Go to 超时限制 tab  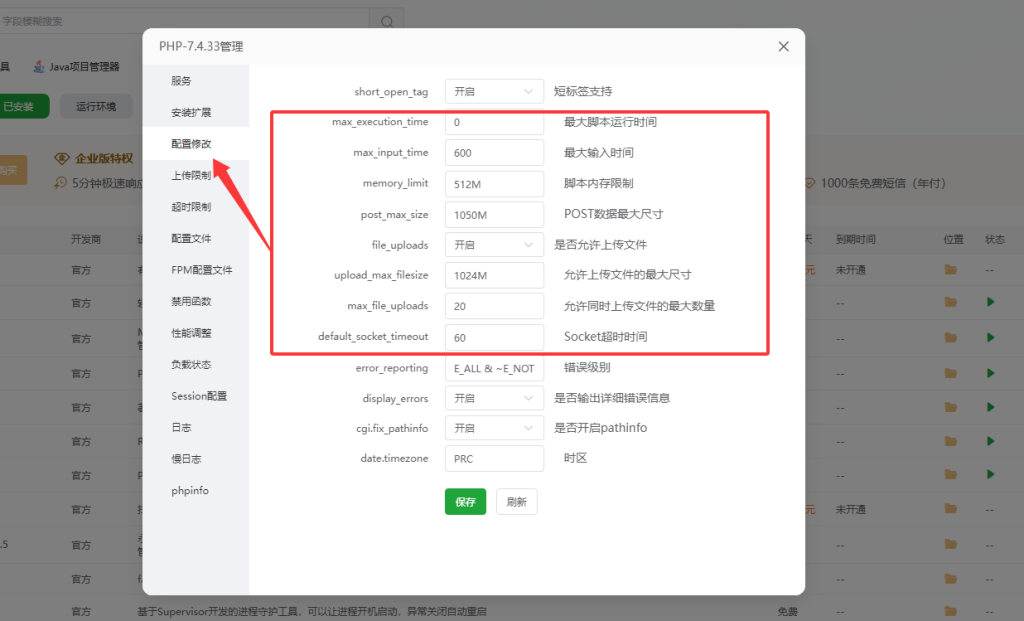[x=196, y=206]
